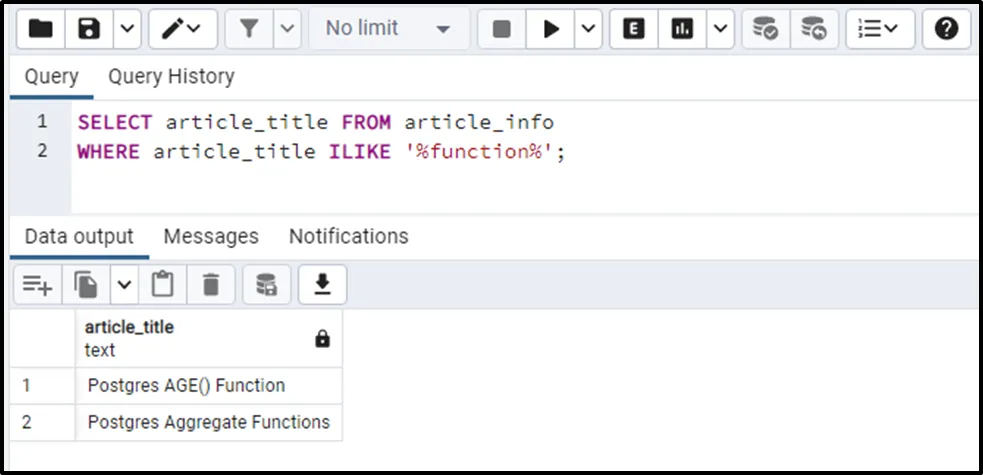Switch to the Messages tab
This screenshot has width=983, height=475.
click(x=211, y=236)
